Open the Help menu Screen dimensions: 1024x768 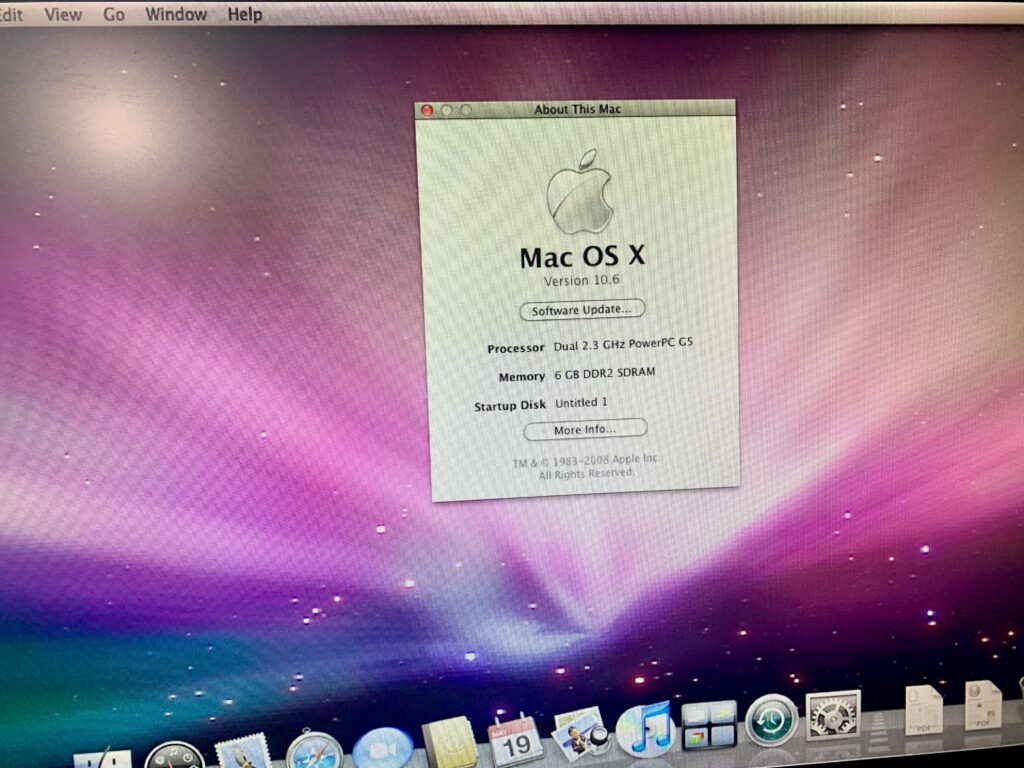coord(245,14)
